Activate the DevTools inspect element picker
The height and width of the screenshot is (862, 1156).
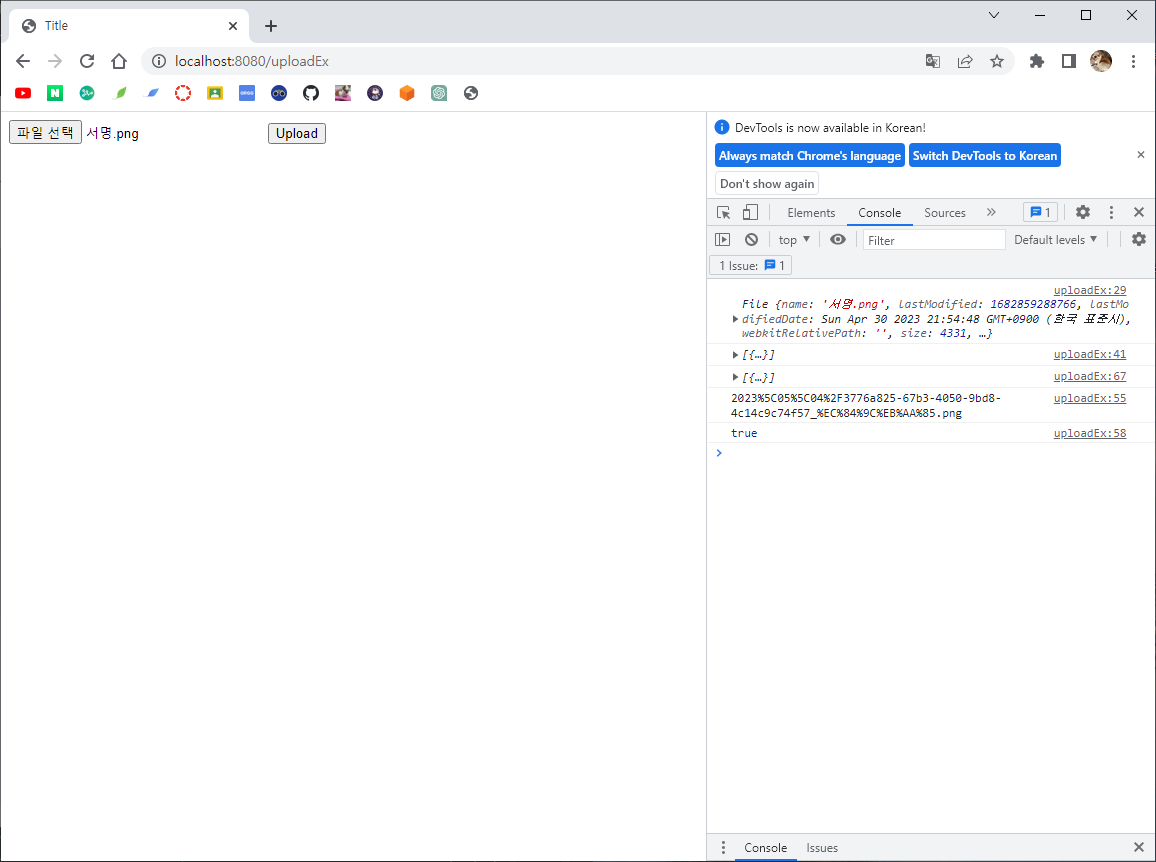(x=723, y=212)
